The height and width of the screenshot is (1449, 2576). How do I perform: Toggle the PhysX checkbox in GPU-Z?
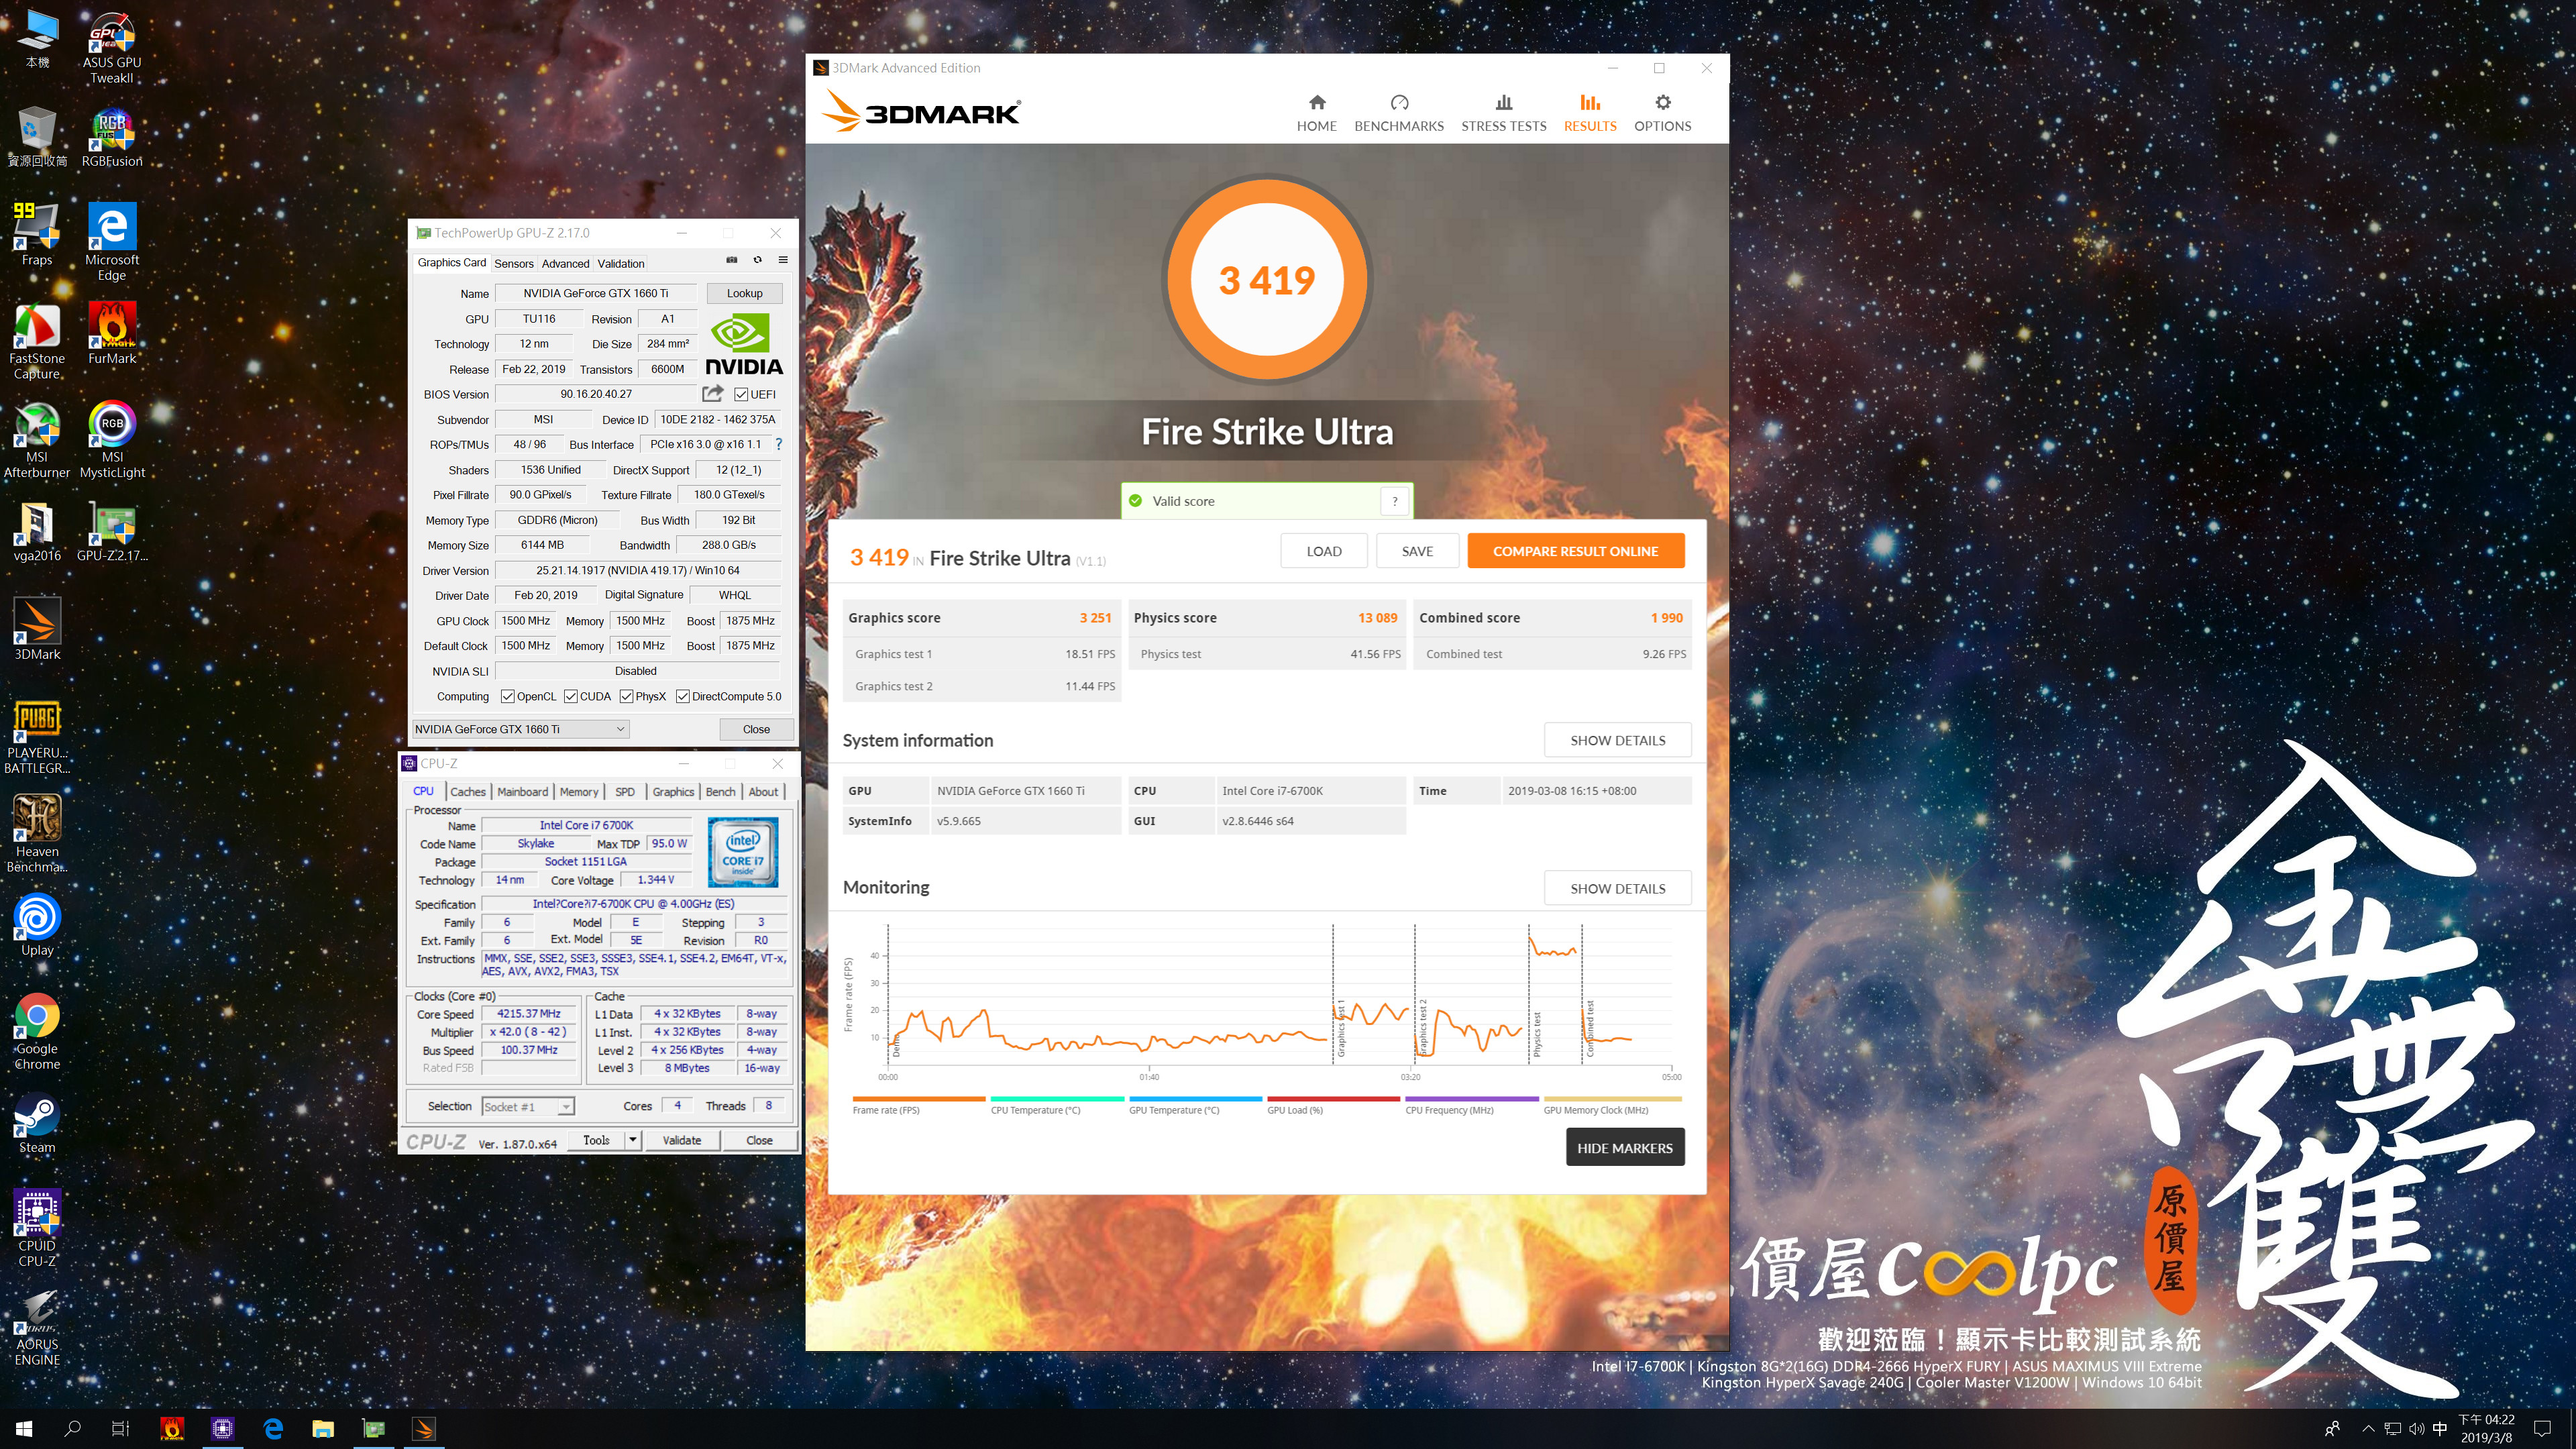626,696
